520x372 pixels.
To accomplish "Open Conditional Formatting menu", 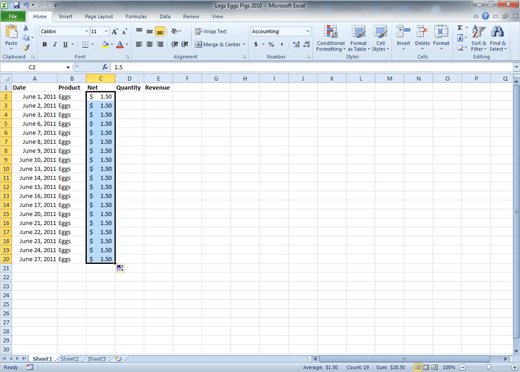I will [x=331, y=38].
